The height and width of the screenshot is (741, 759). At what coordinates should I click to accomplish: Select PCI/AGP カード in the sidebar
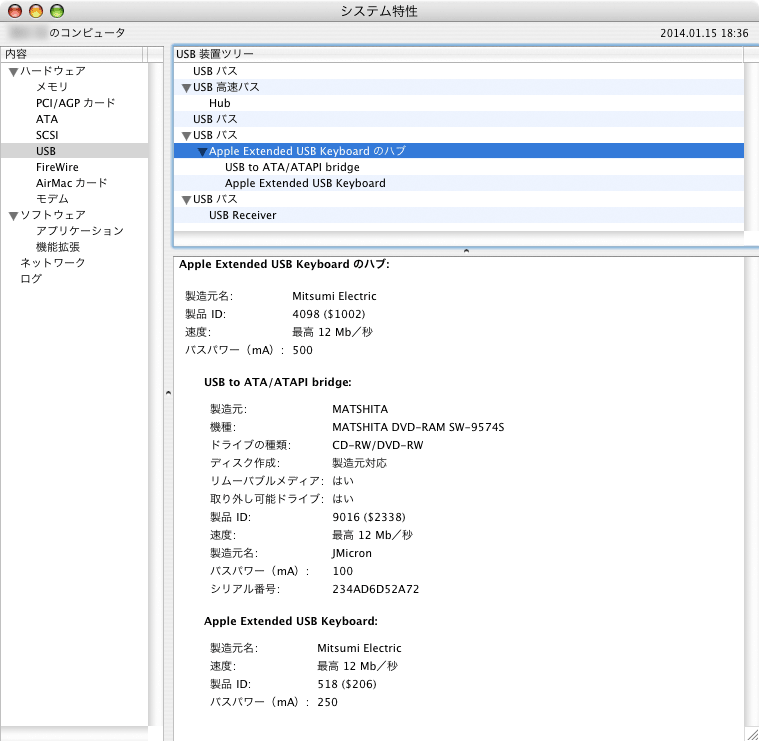pos(76,103)
